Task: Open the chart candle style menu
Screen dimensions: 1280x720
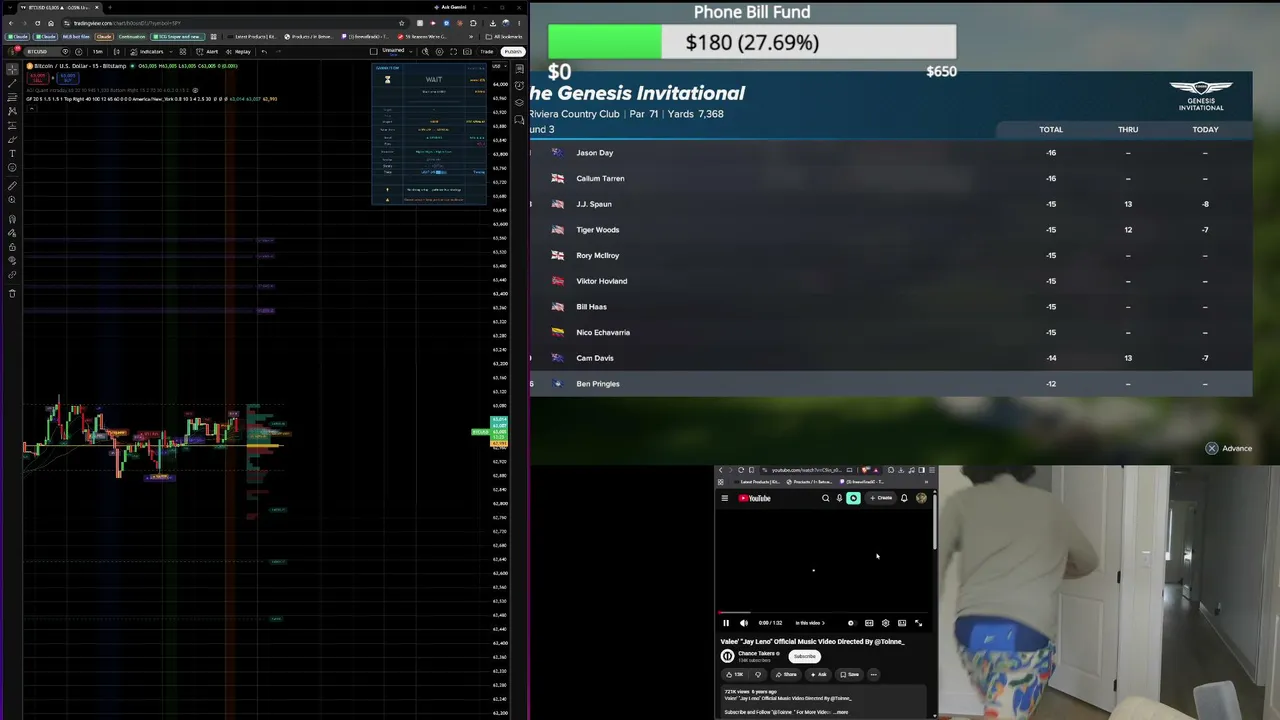Action: click(117, 51)
